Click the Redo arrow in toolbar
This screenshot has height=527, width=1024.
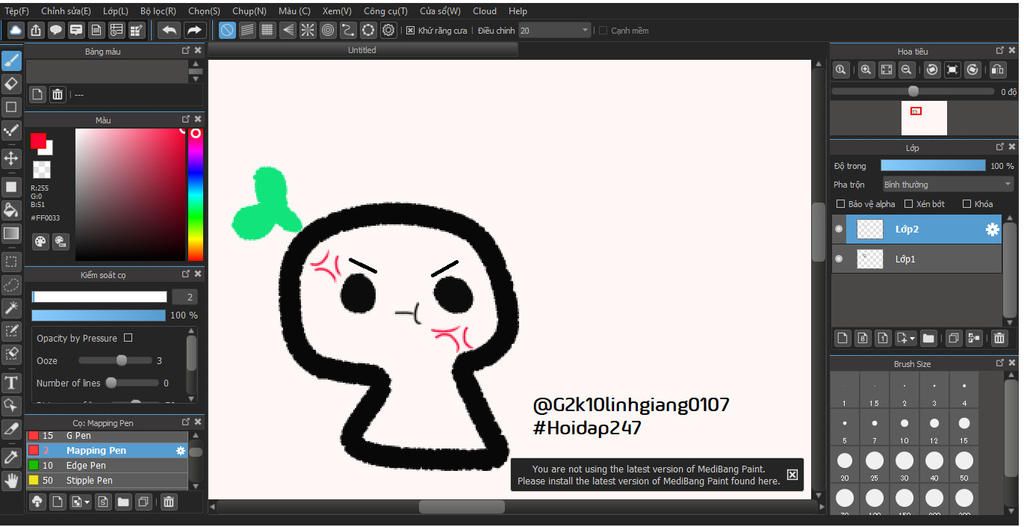point(194,30)
